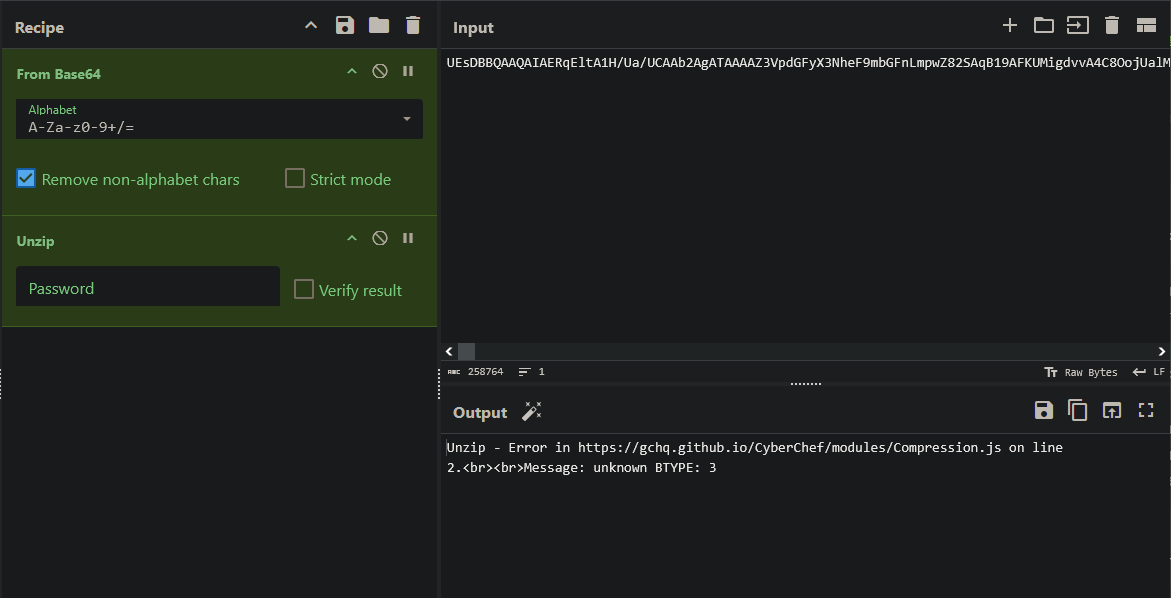The height and width of the screenshot is (598, 1171).
Task: Copy the raw output to the clipboard
Action: pyautogui.click(x=1077, y=410)
